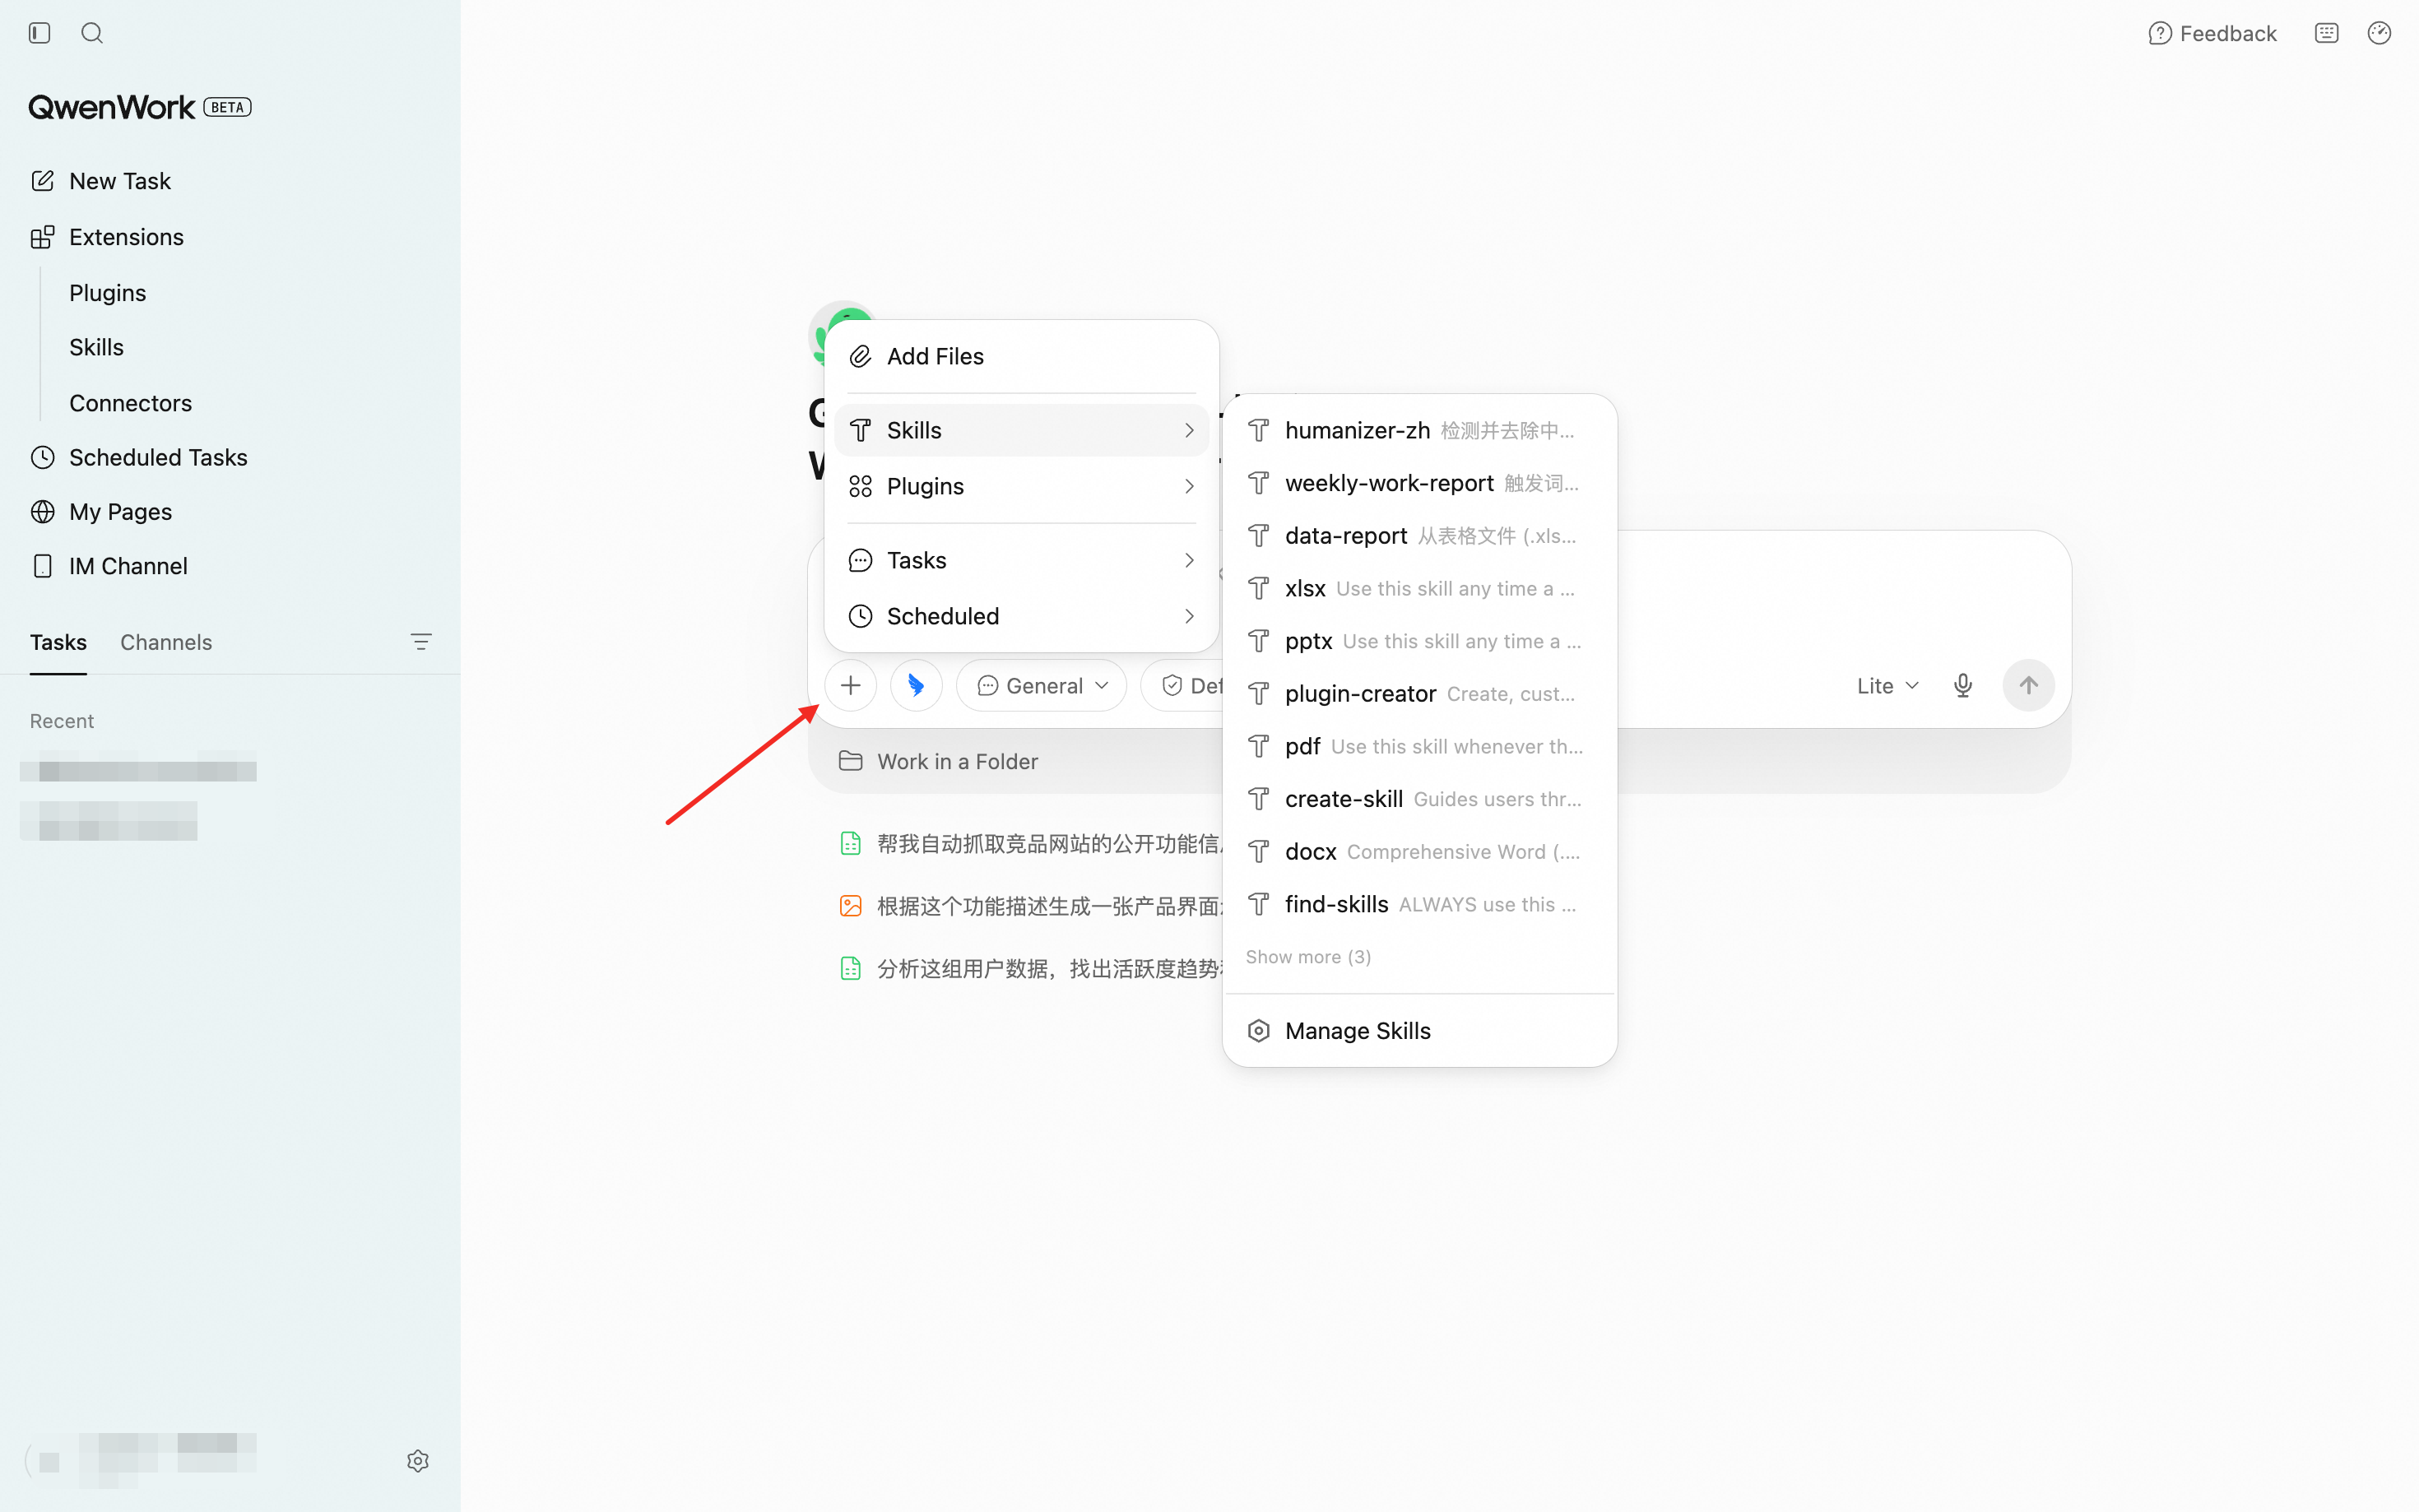The image size is (2419, 1512).
Task: Start voice input with the microphone icon
Action: [x=1963, y=685]
